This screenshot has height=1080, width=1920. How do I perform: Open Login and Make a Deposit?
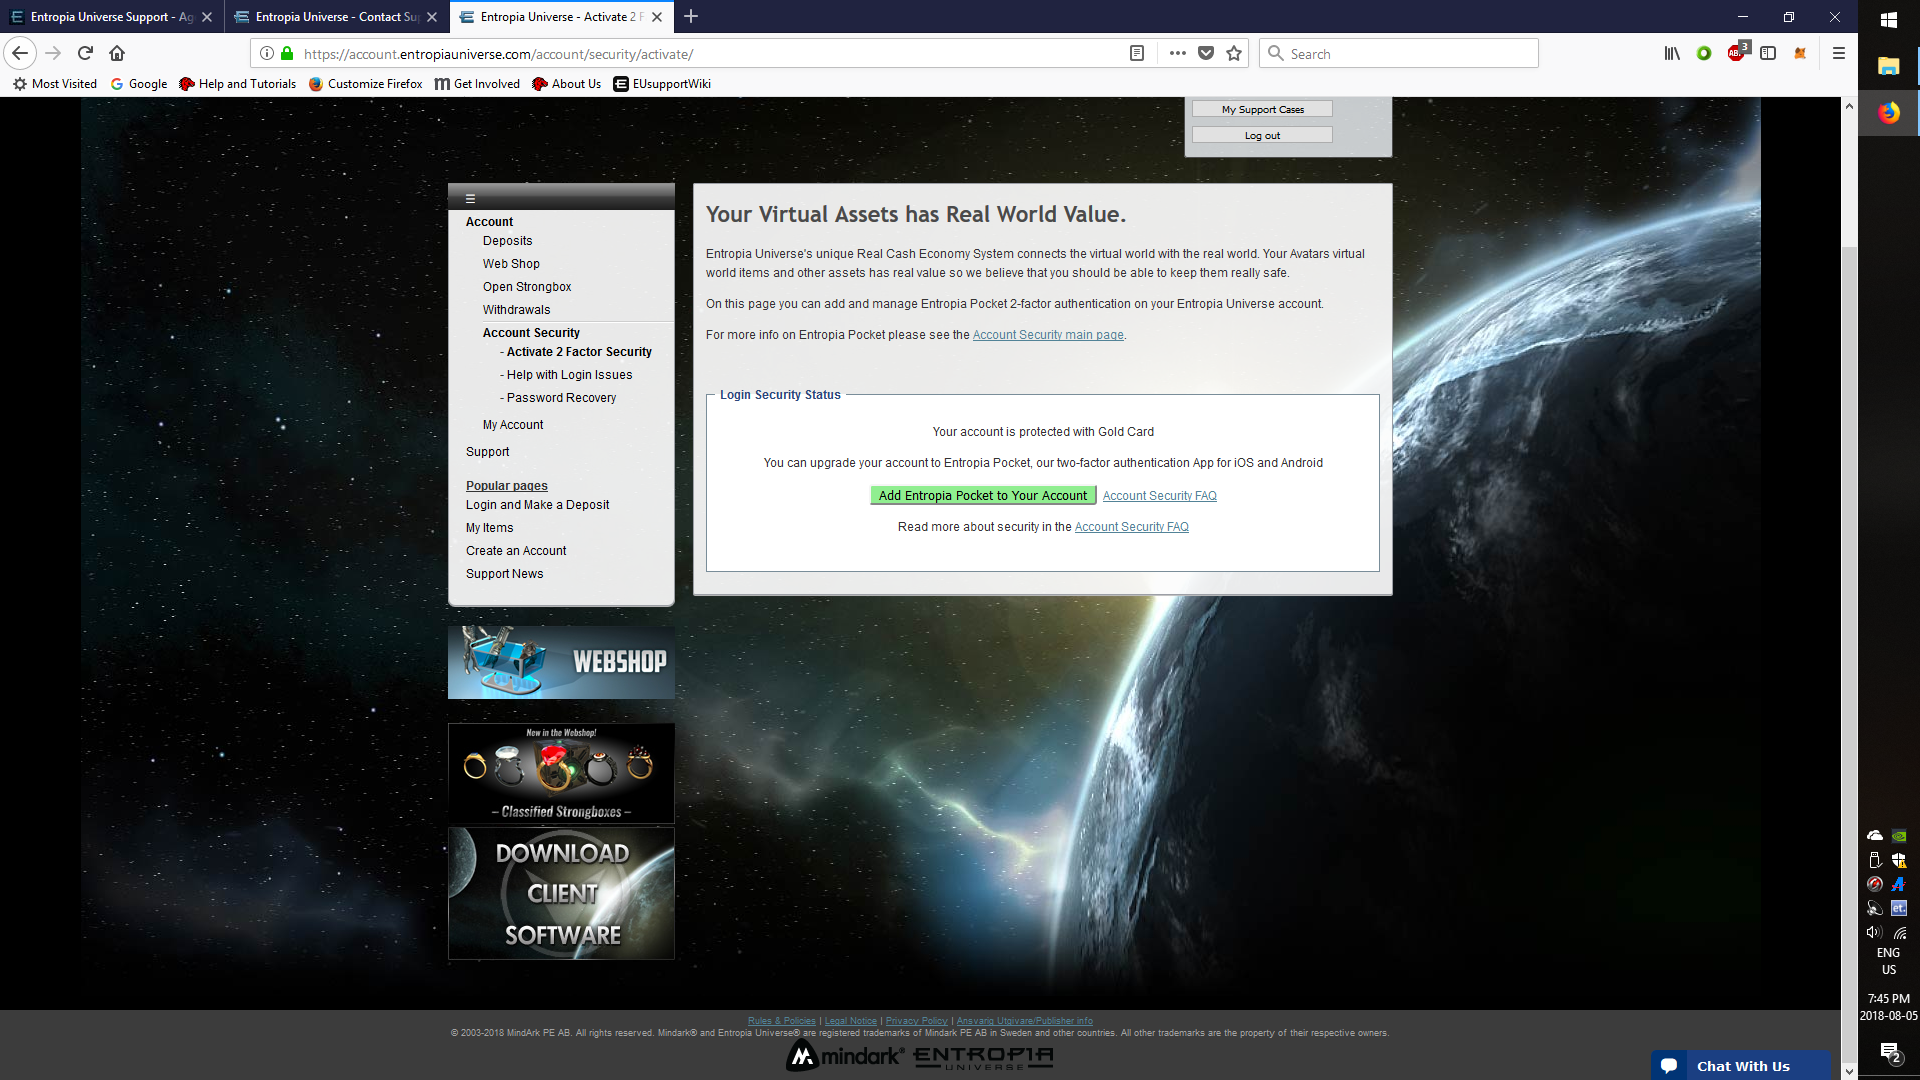(x=537, y=505)
